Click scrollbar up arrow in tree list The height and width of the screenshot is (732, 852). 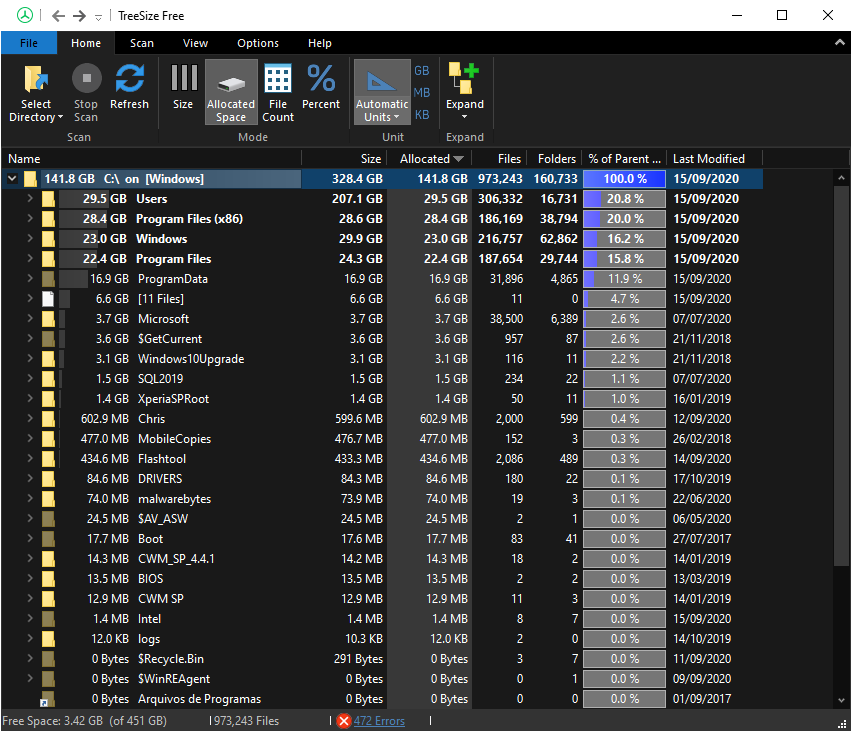click(841, 177)
